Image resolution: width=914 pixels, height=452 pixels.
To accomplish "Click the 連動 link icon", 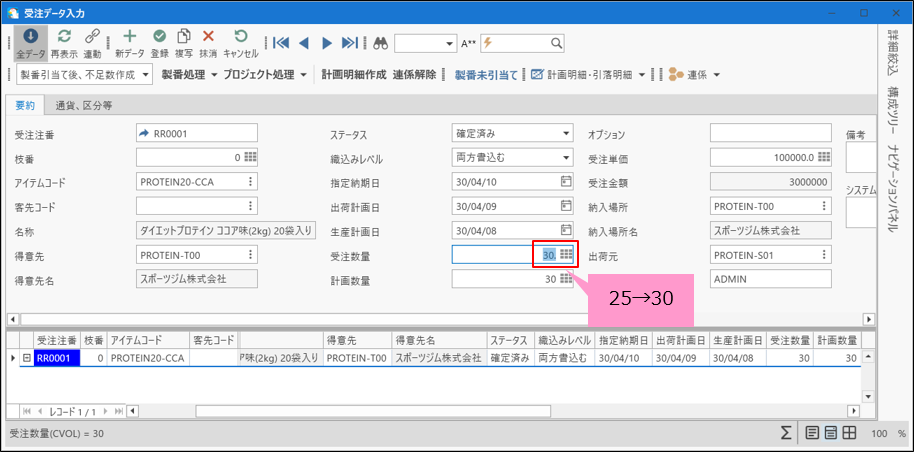I will tap(92, 36).
